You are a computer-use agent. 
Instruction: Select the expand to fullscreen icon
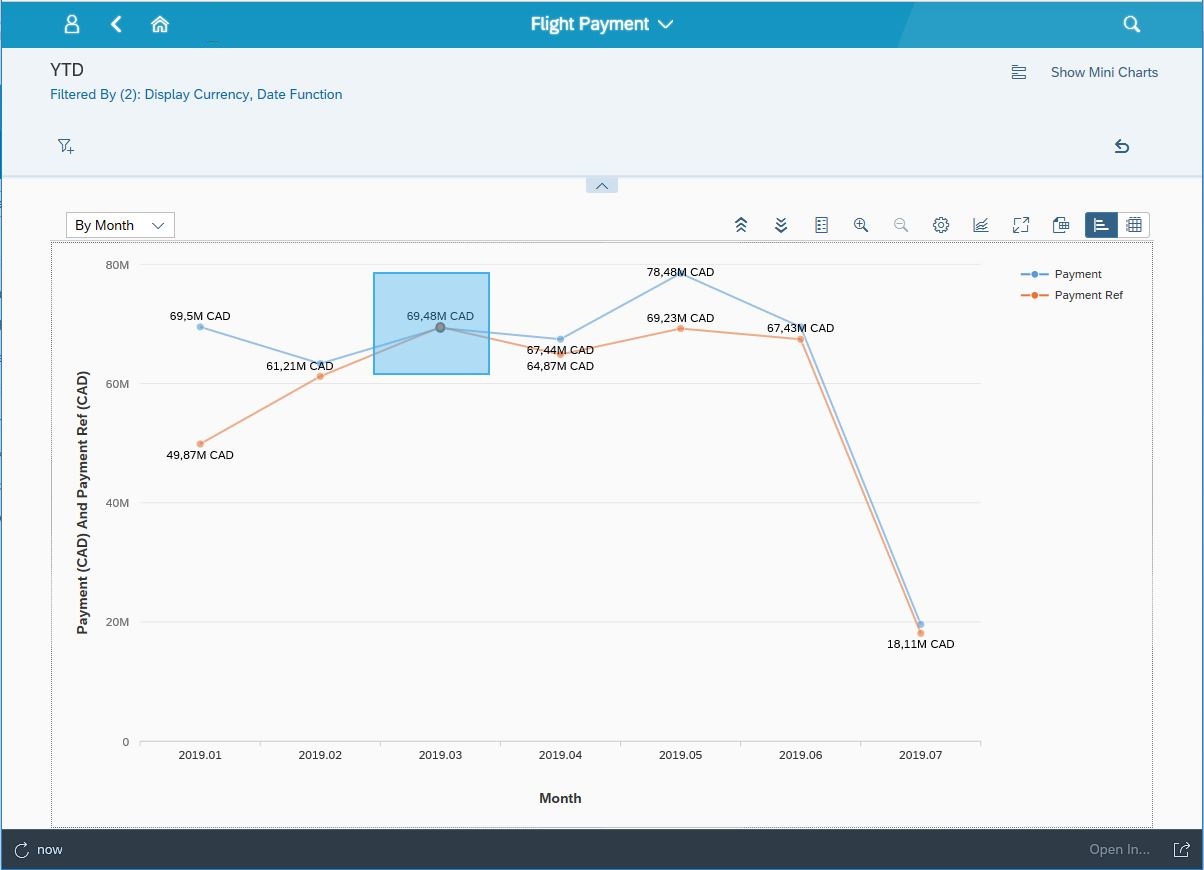tap(1021, 225)
